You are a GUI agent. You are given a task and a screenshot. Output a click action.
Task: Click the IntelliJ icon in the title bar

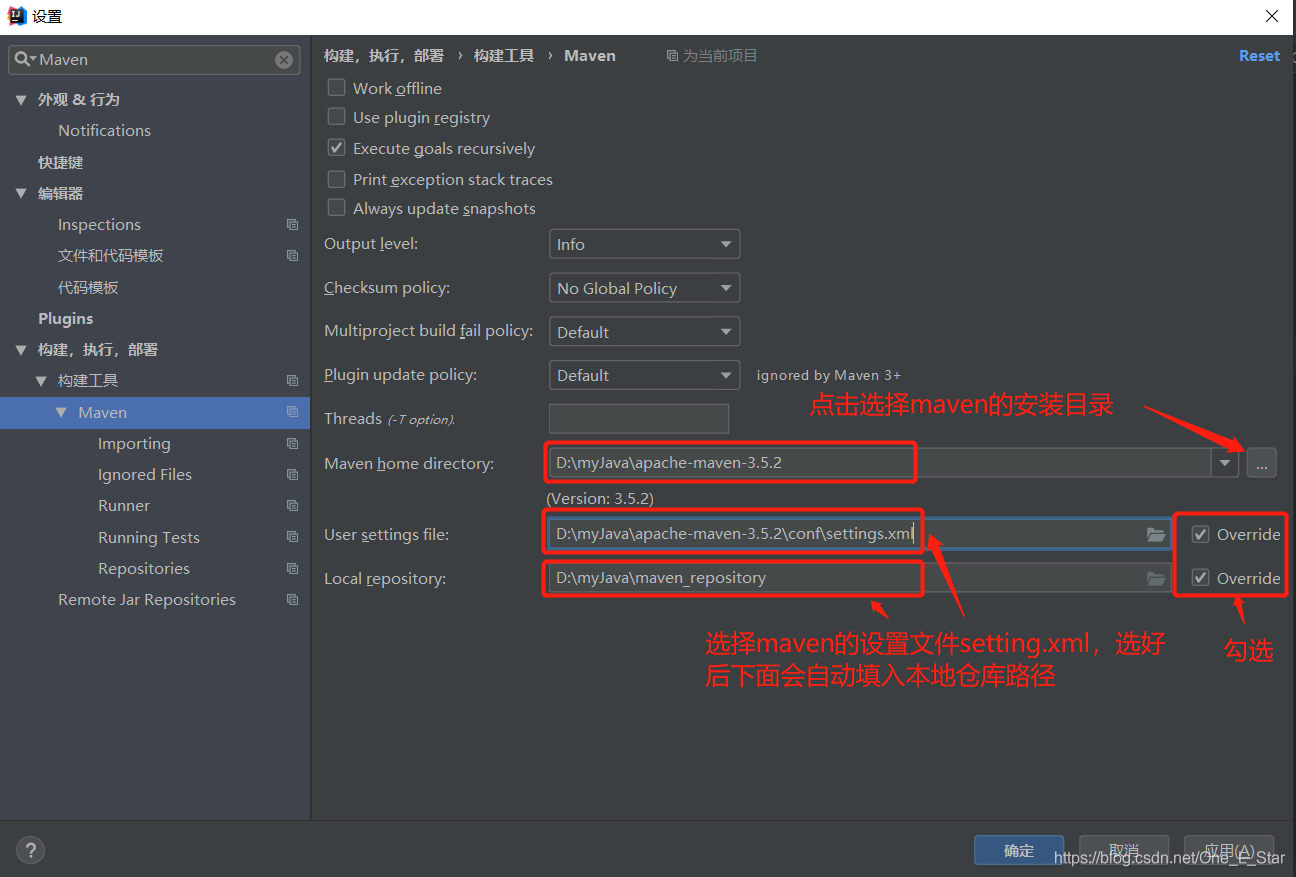click(16, 16)
